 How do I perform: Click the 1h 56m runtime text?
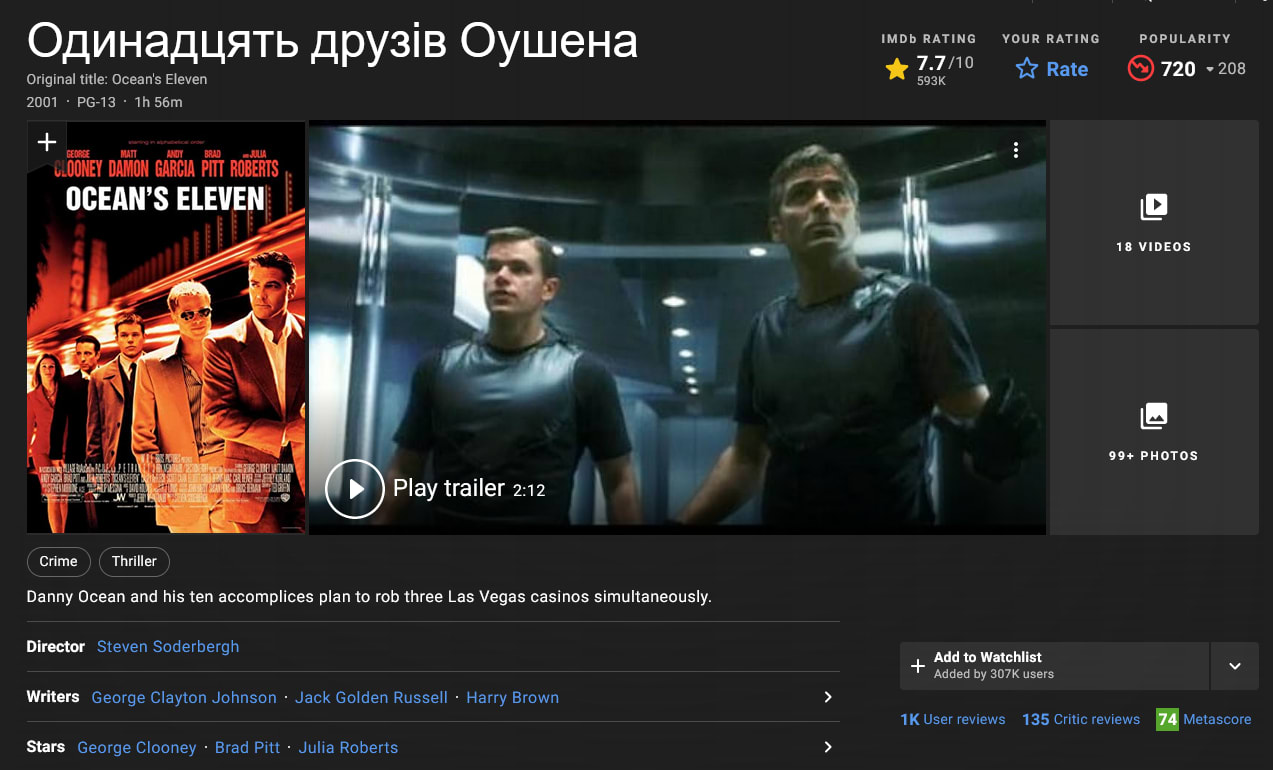point(158,102)
